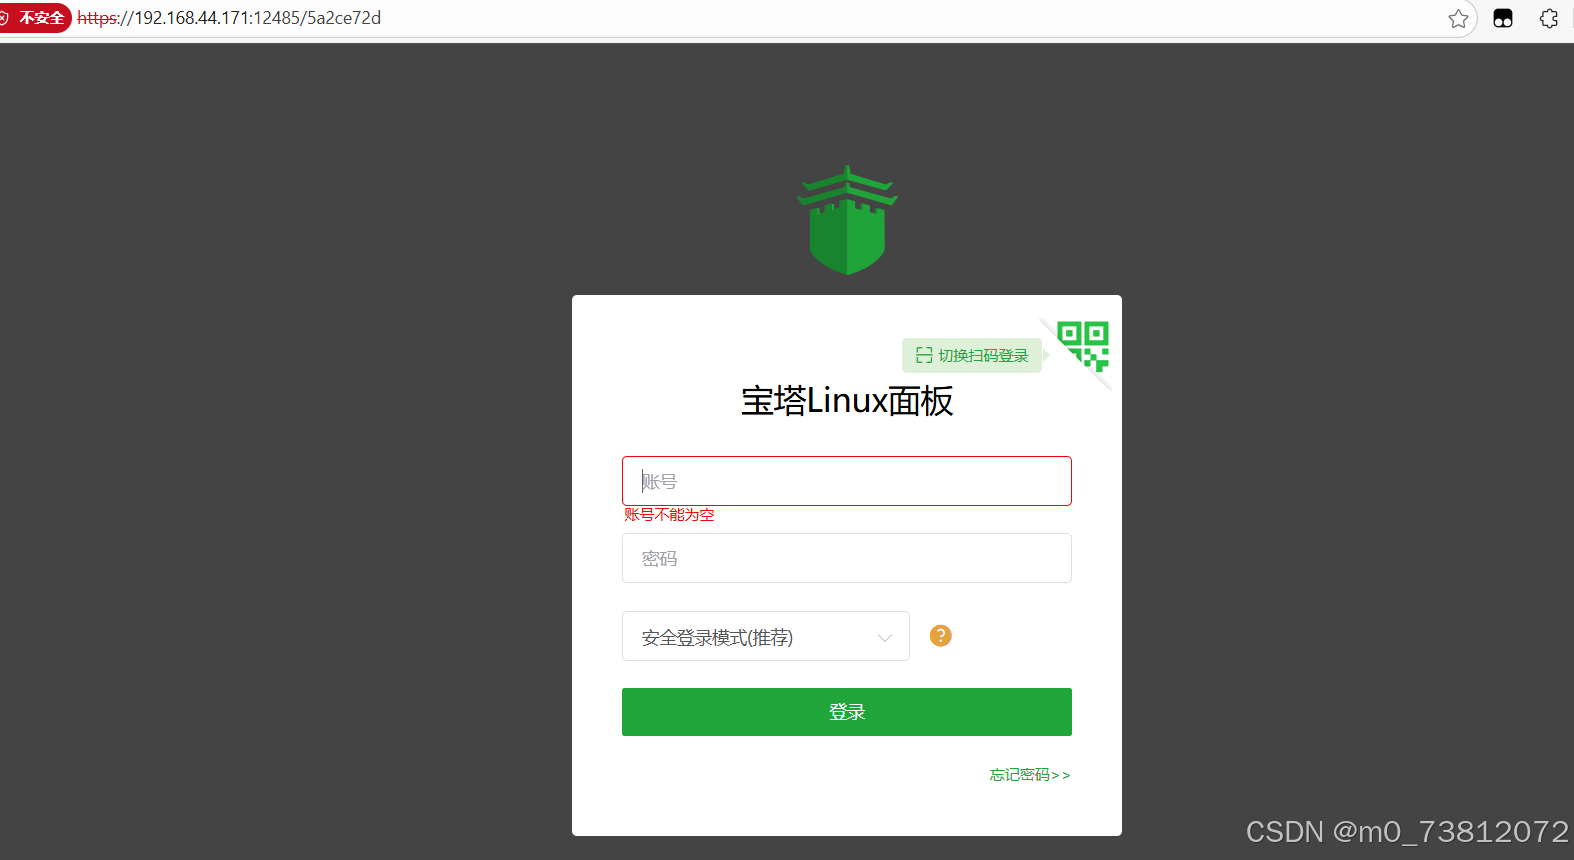Open the 忘记密码>> link

[1030, 775]
